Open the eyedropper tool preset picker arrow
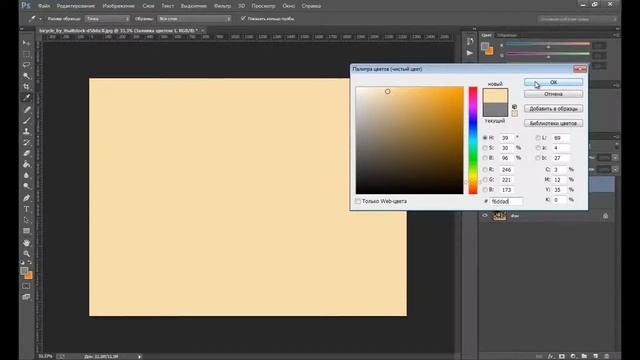The width and height of the screenshot is (640, 360). [x=40, y=19]
